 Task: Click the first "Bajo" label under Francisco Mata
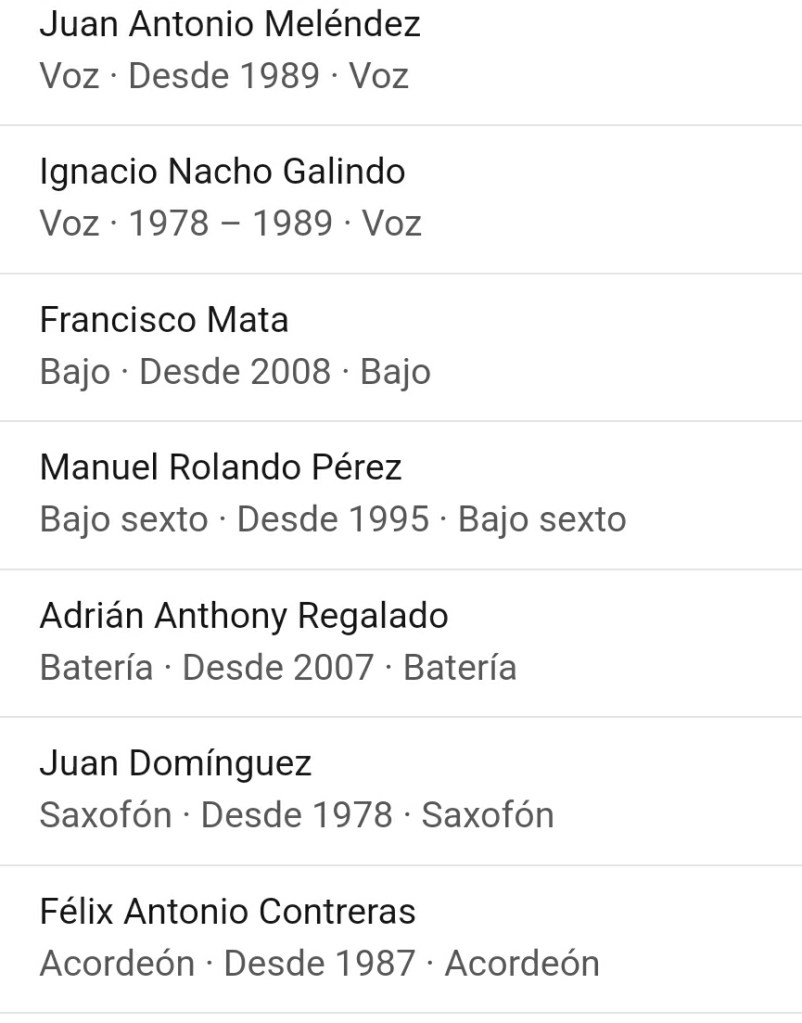(x=75, y=372)
